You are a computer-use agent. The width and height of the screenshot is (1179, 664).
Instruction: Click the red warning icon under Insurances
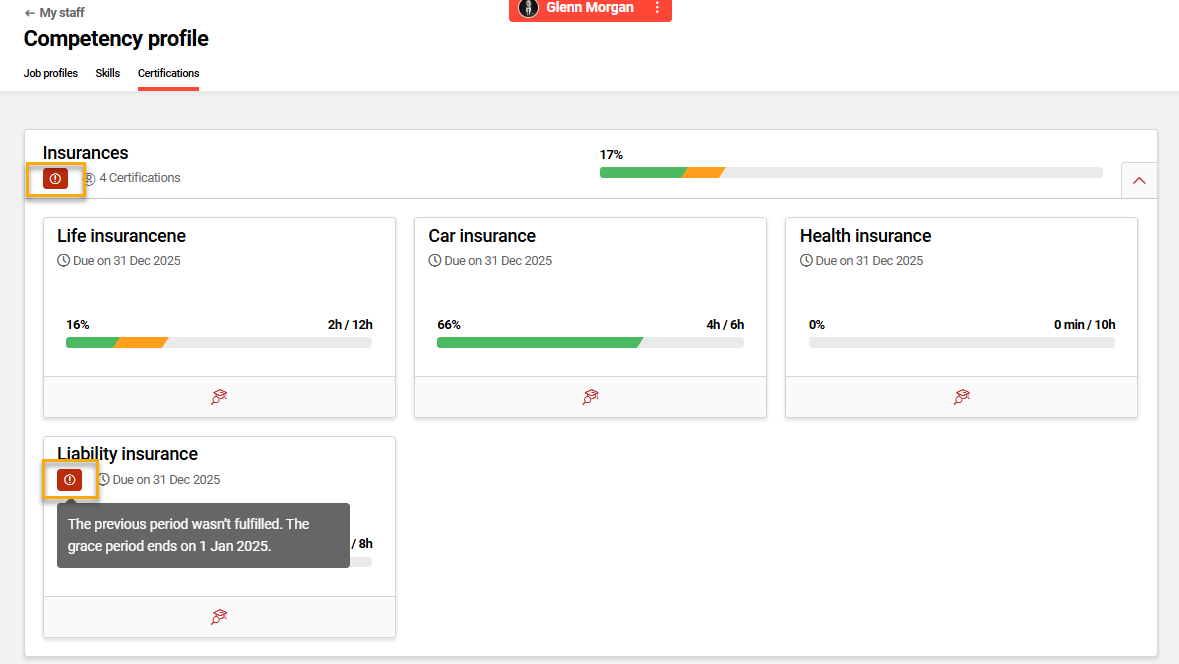click(x=56, y=179)
